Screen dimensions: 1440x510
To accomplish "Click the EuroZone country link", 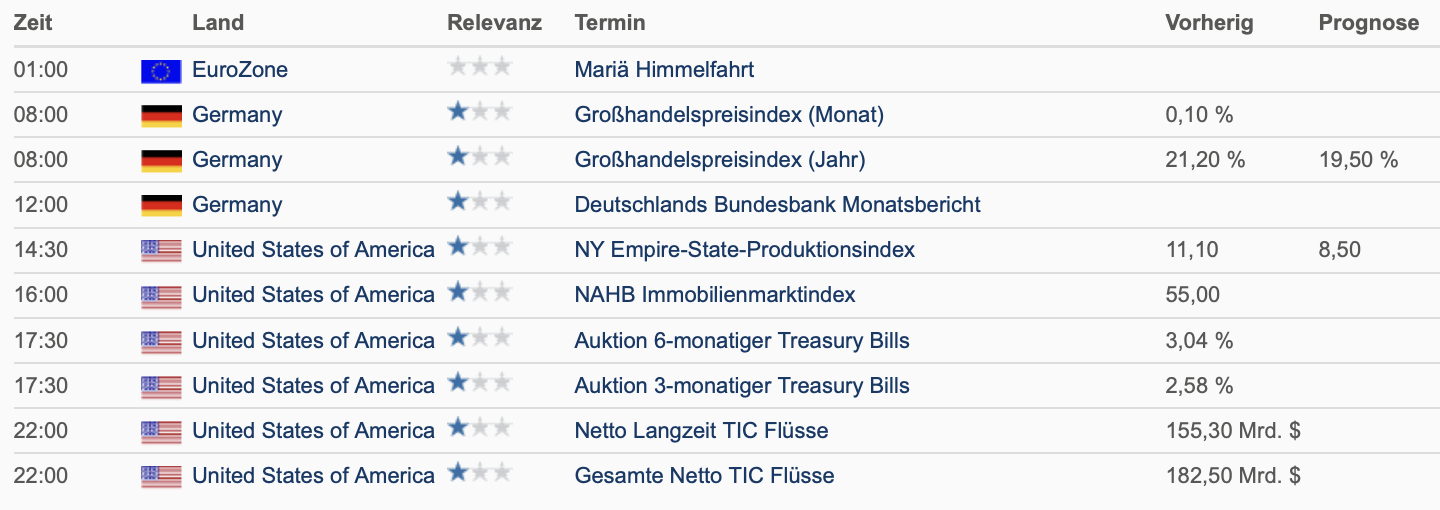I will (x=240, y=70).
